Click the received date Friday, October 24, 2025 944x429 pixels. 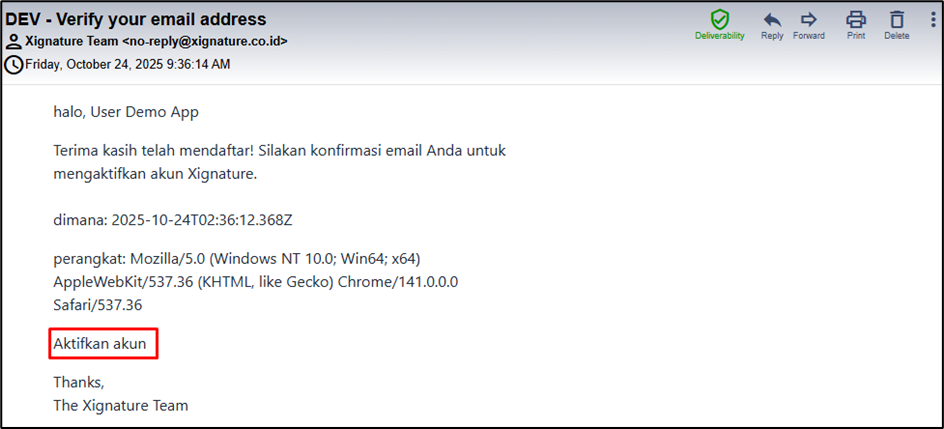(x=128, y=64)
